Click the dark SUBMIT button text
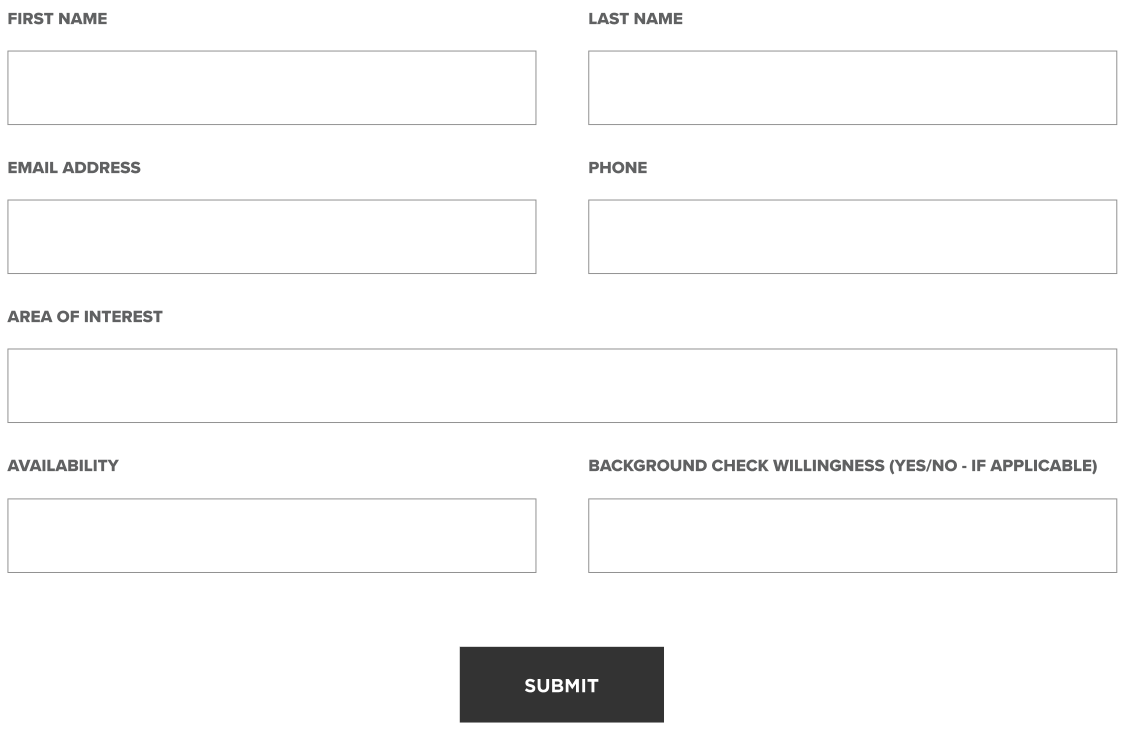Viewport: 1124px width, 729px height. coord(561,685)
